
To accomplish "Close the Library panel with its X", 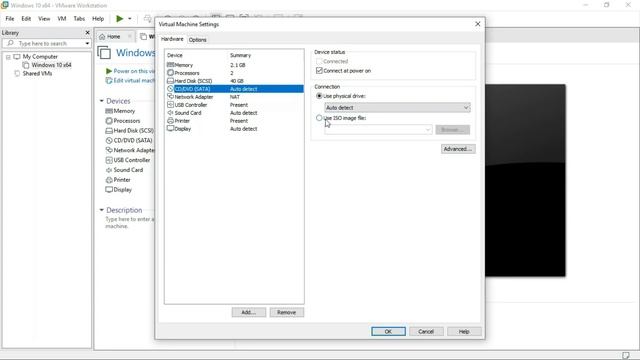I will pos(87,32).
